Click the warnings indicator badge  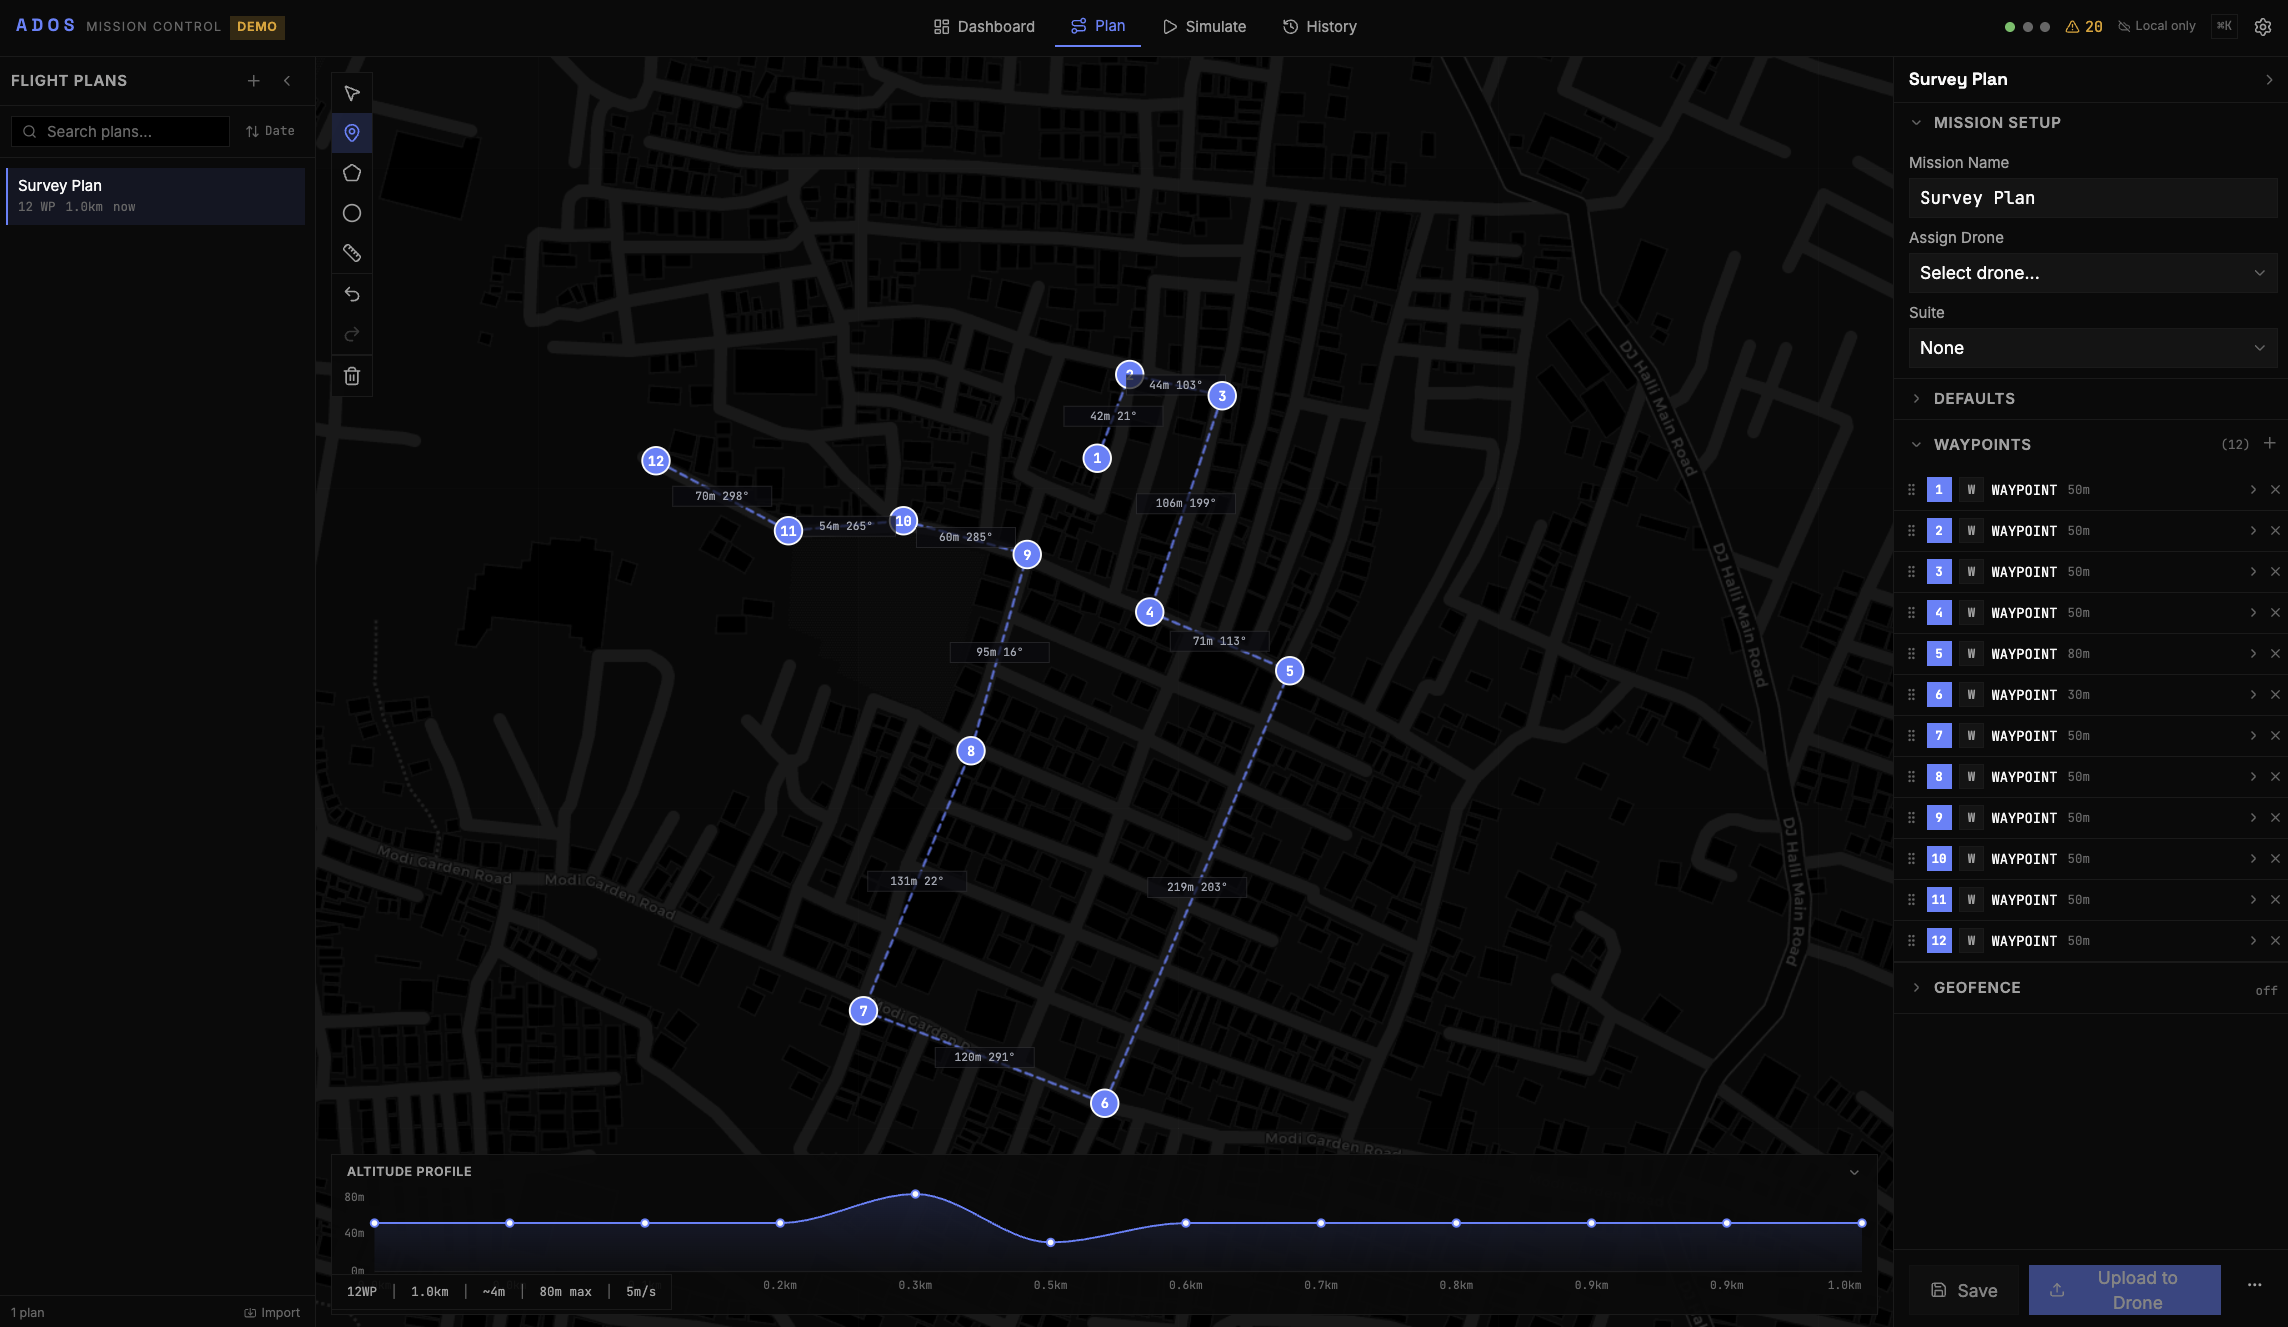(x=2085, y=26)
